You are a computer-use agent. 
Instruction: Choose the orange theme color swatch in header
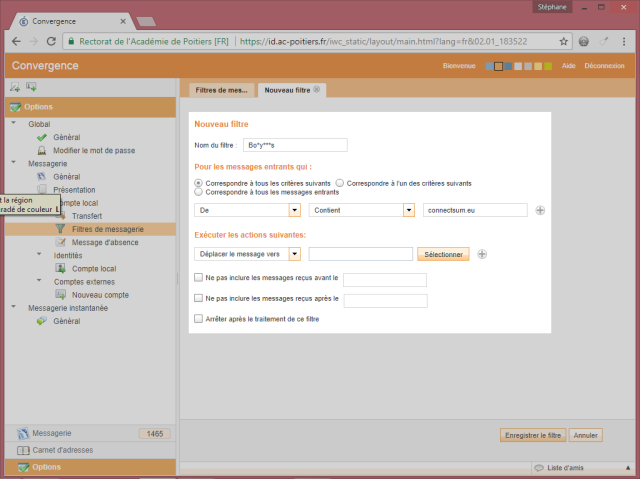(x=498, y=66)
